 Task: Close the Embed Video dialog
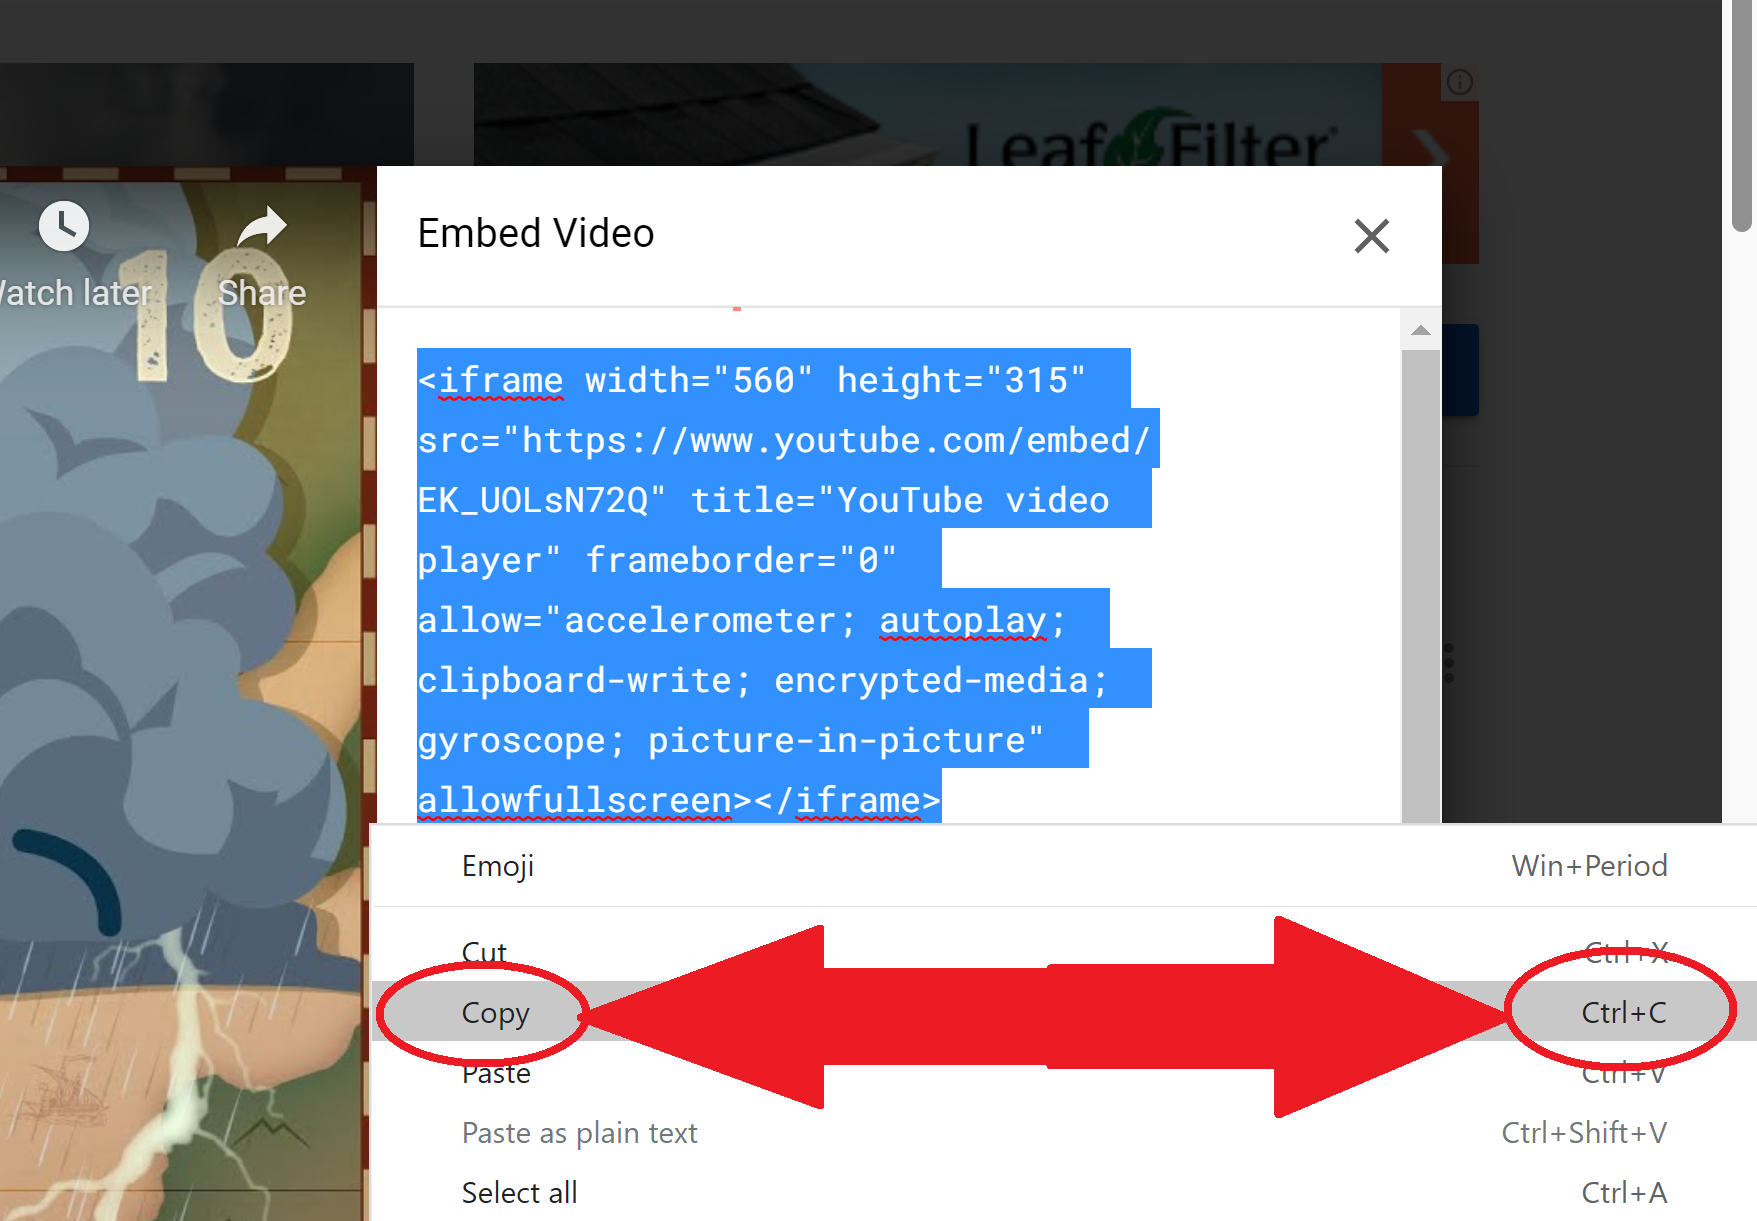pos(1371,236)
